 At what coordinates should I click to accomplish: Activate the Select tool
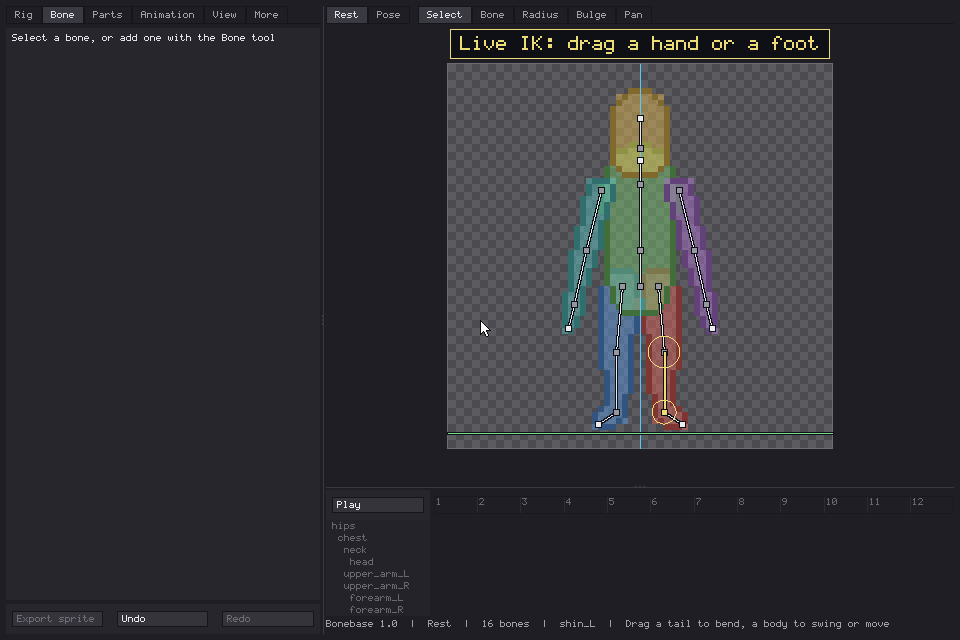(444, 15)
